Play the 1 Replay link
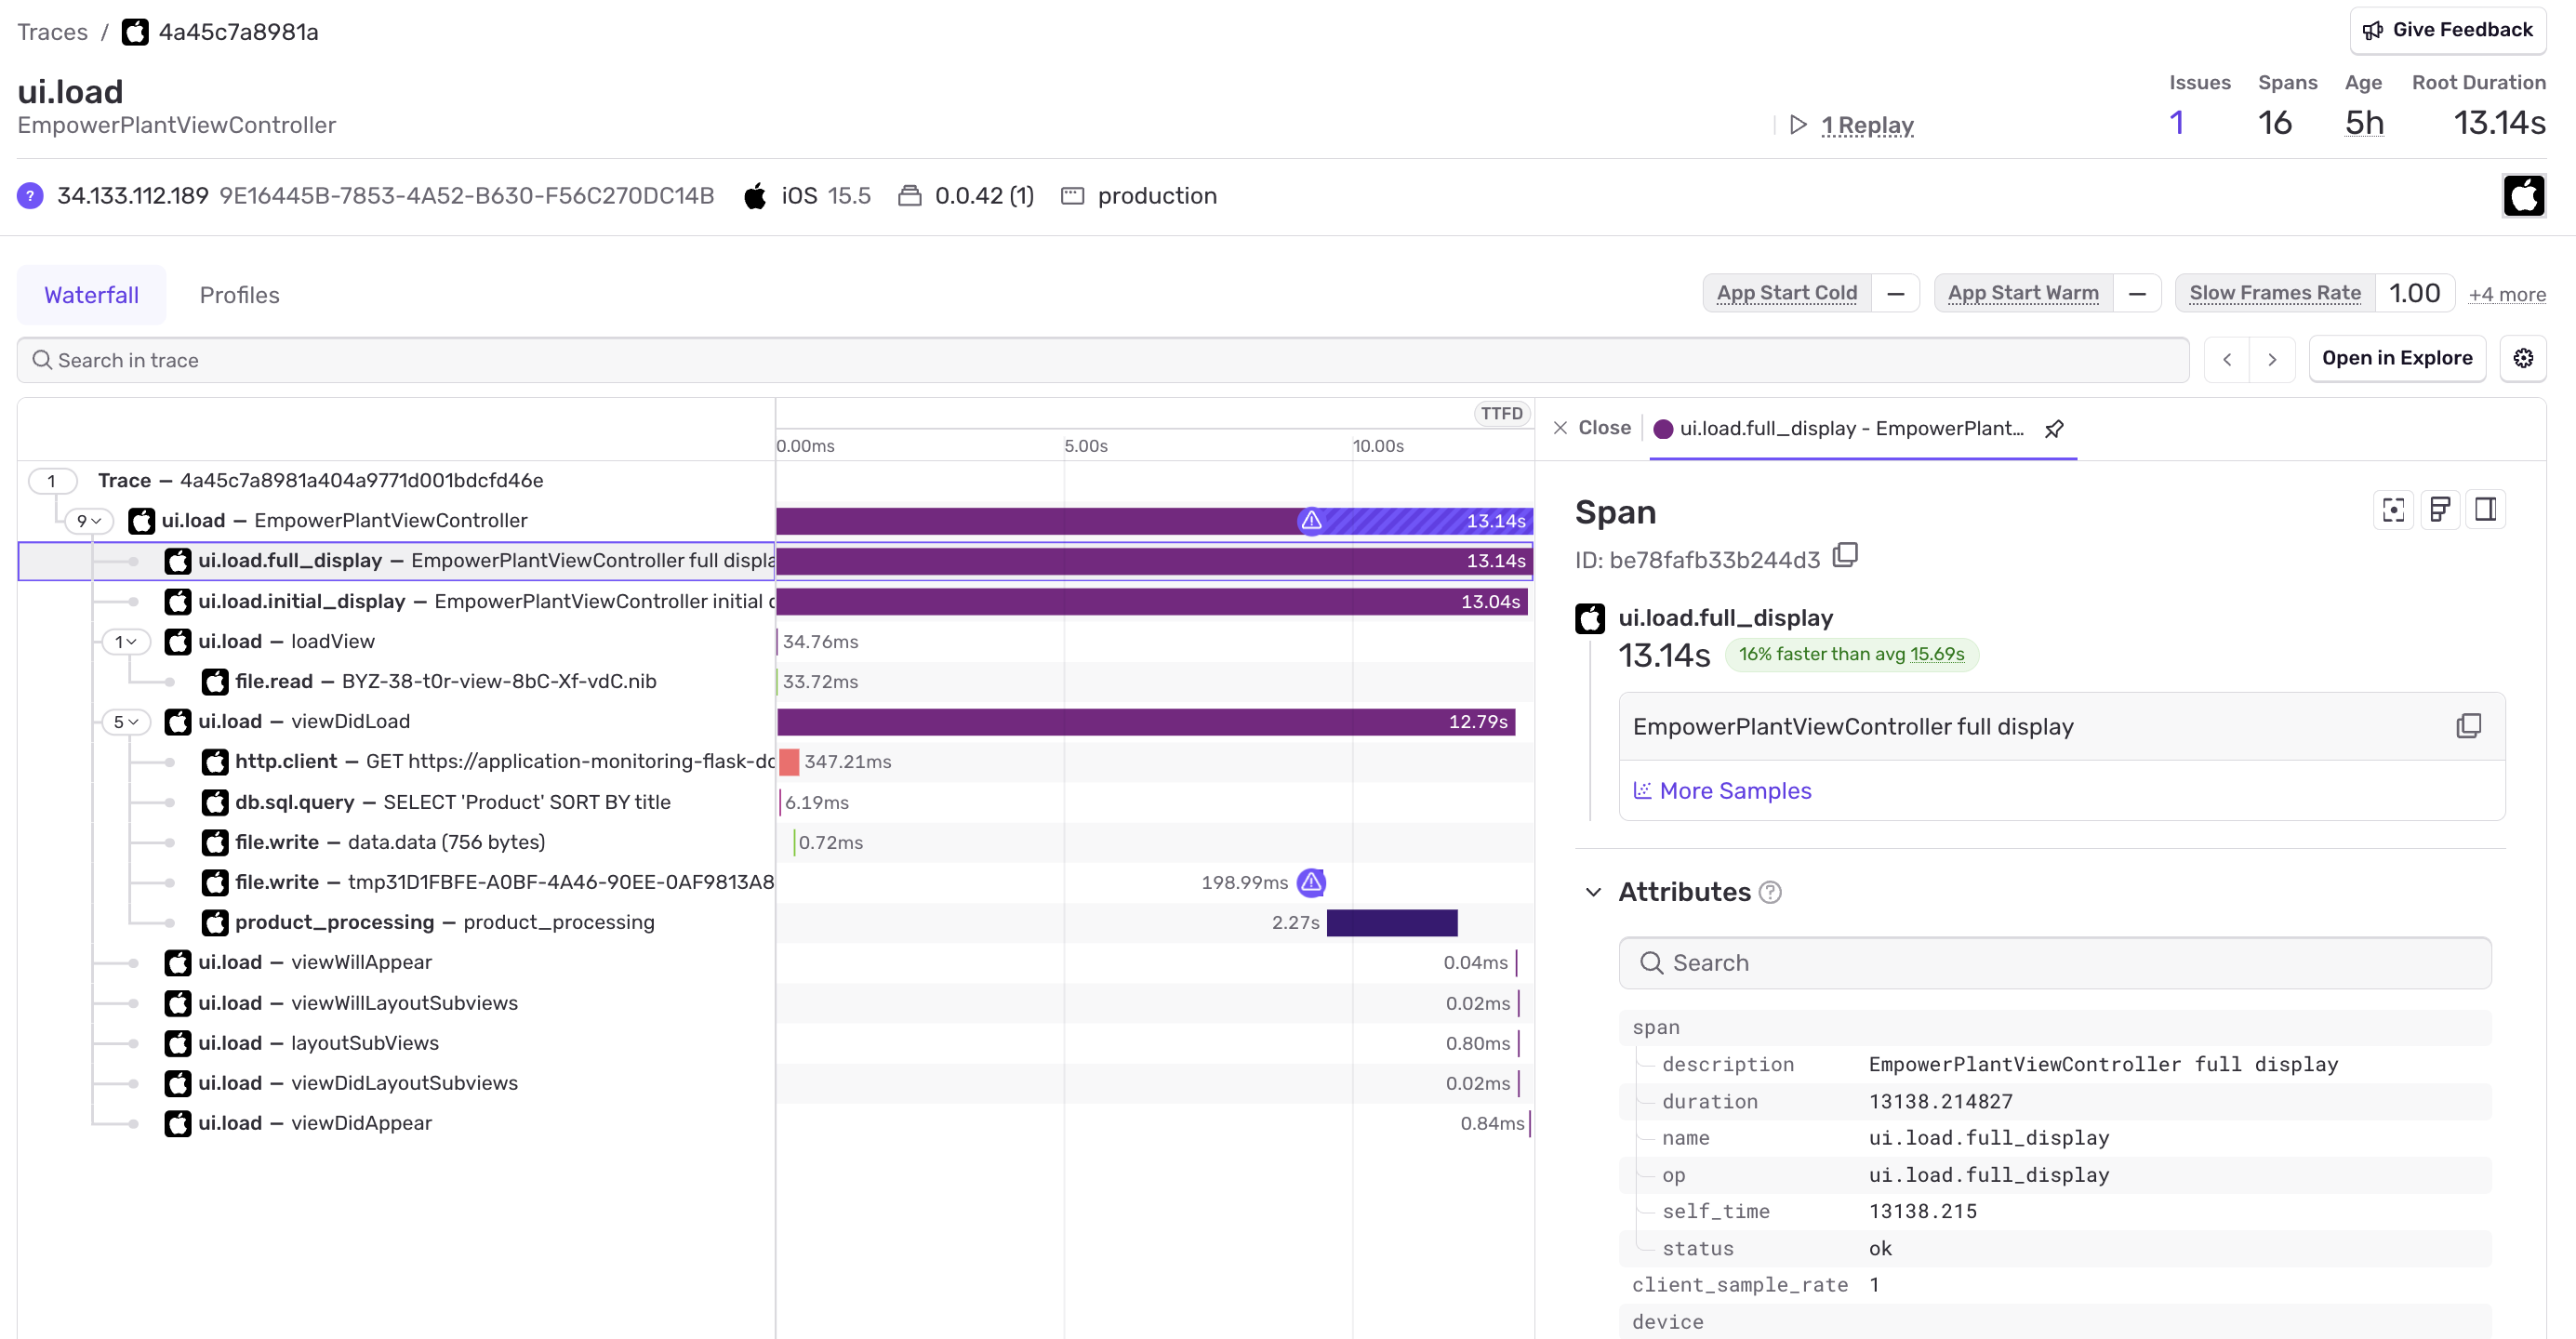The width and height of the screenshot is (2576, 1339). click(x=1866, y=125)
